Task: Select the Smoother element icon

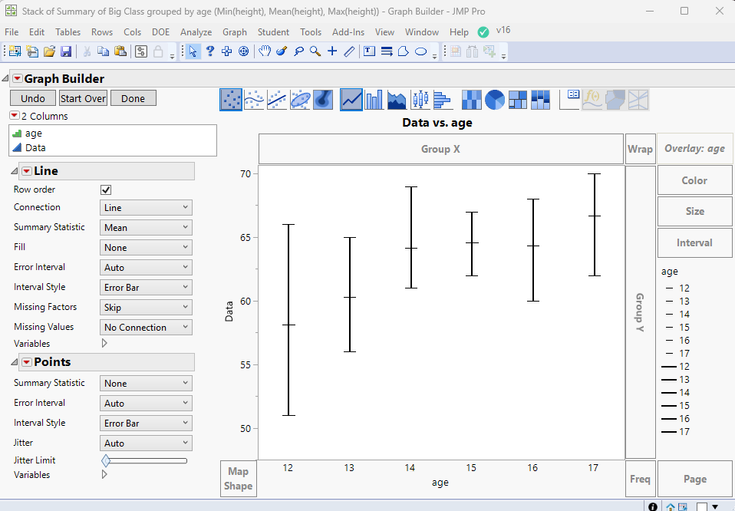Action: tap(254, 99)
